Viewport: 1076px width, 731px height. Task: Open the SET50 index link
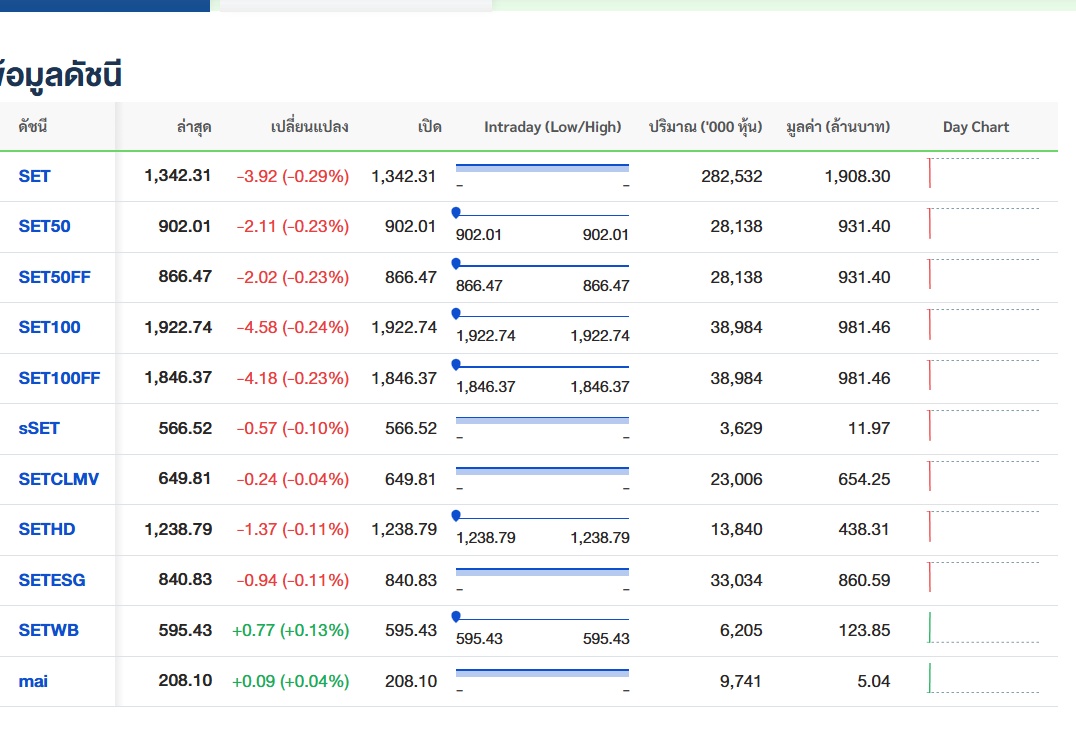pyautogui.click(x=44, y=226)
